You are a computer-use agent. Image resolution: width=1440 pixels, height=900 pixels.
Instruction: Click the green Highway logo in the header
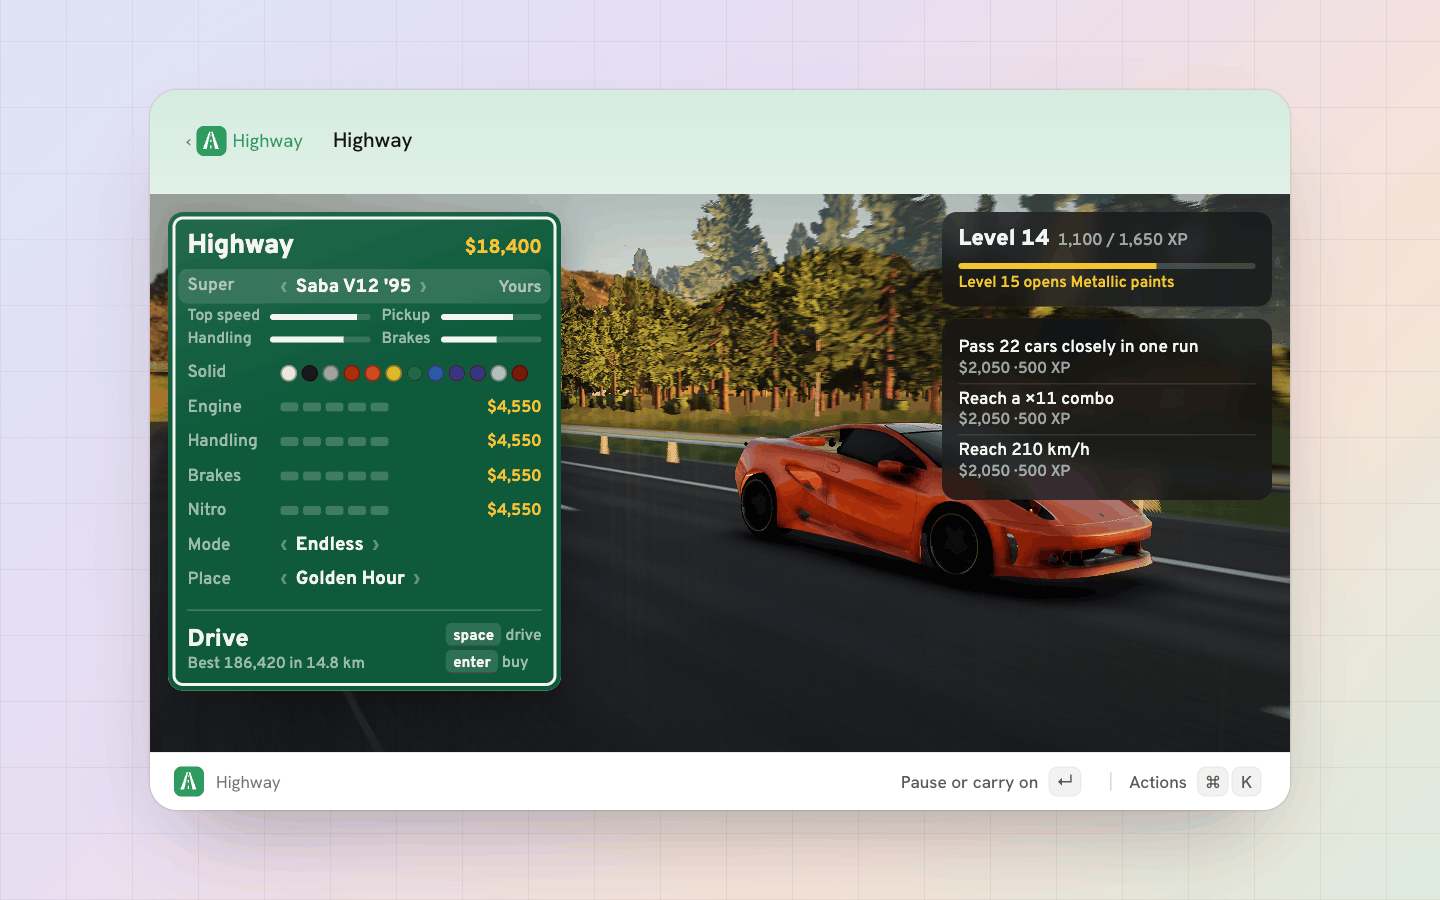[211, 141]
